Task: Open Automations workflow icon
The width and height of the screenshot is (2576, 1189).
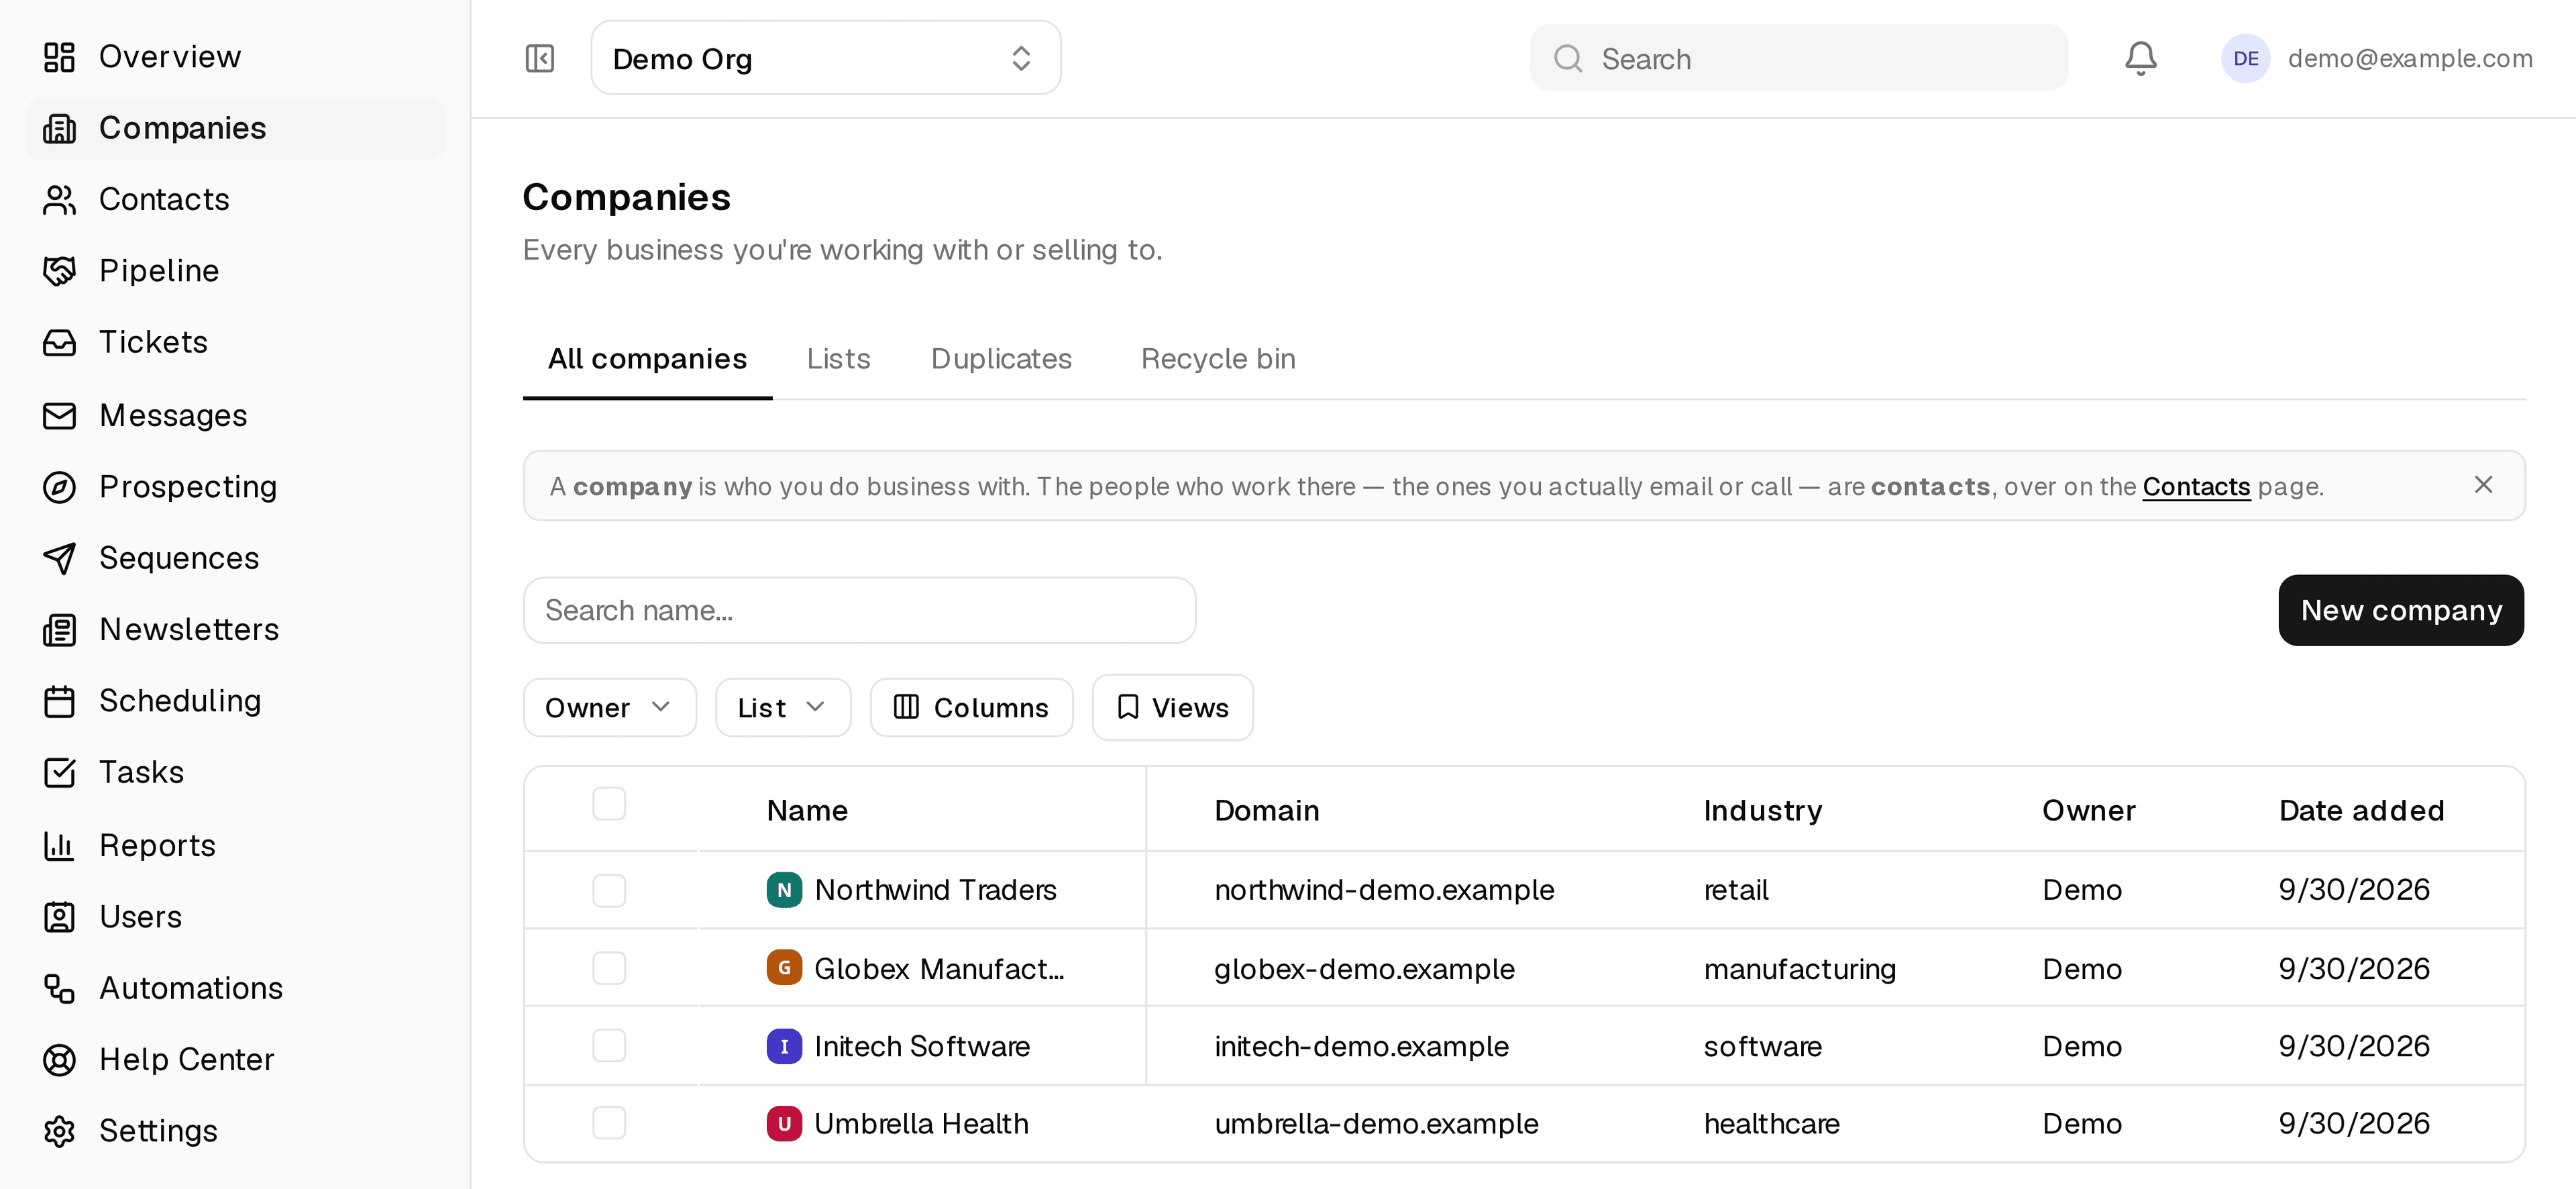Action: point(59,988)
